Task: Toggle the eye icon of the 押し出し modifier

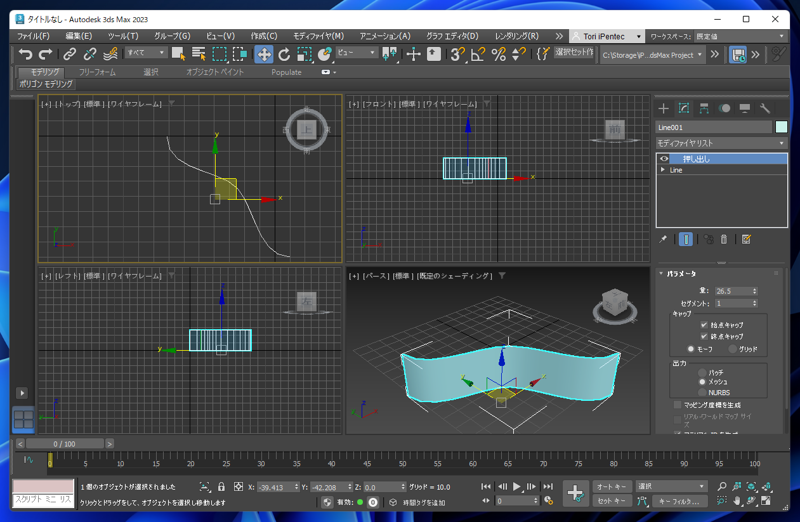Action: coord(664,159)
